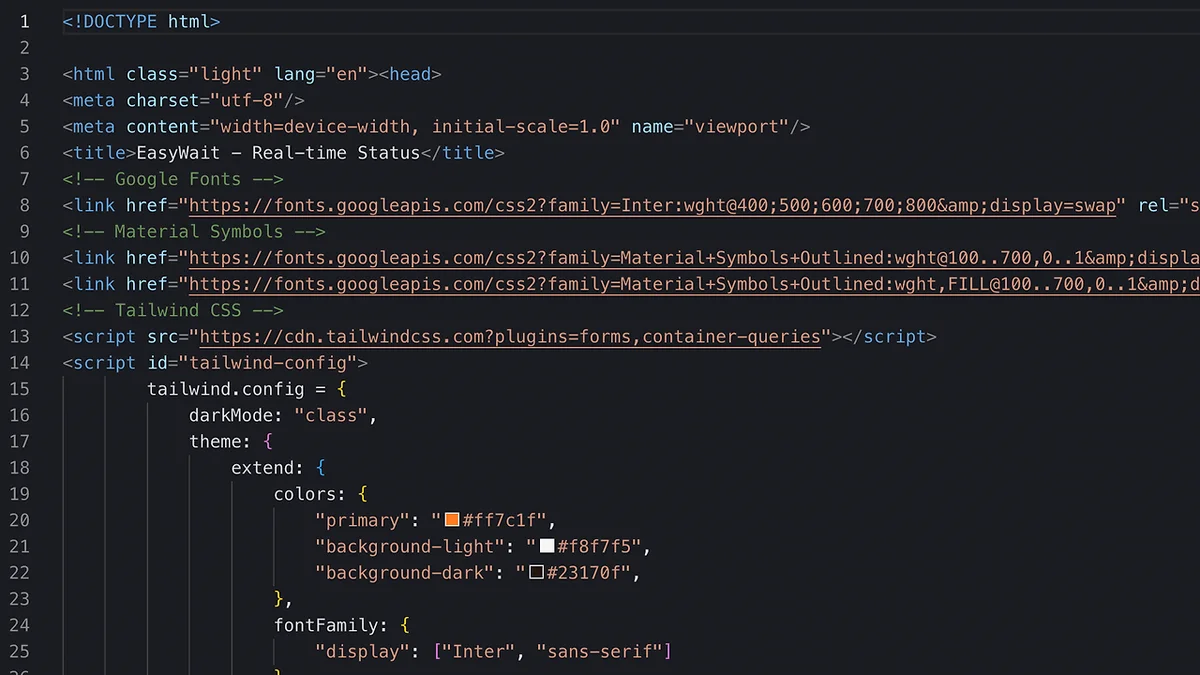Click the lang "en" attribute value

347,74
